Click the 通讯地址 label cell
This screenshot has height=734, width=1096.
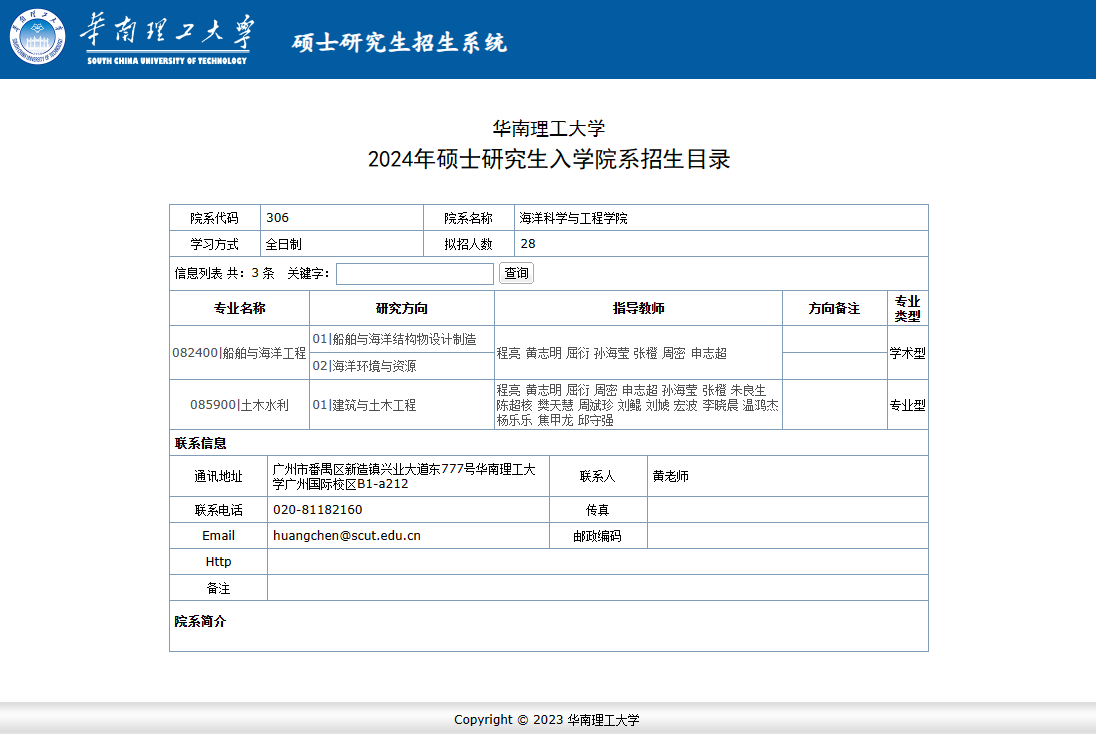coord(218,476)
